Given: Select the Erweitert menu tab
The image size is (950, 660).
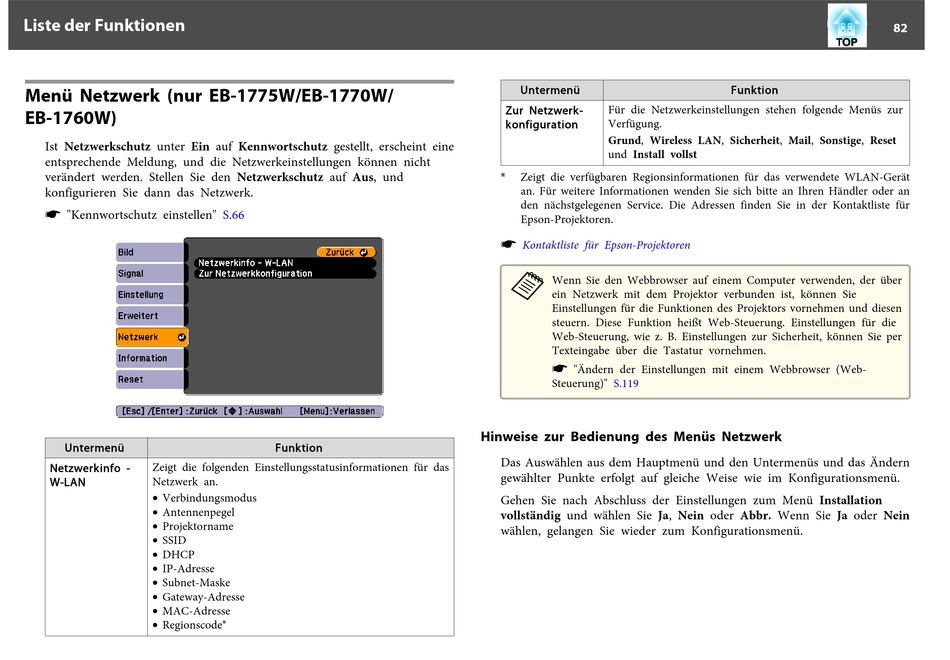Looking at the screenshot, I should click(x=150, y=316).
